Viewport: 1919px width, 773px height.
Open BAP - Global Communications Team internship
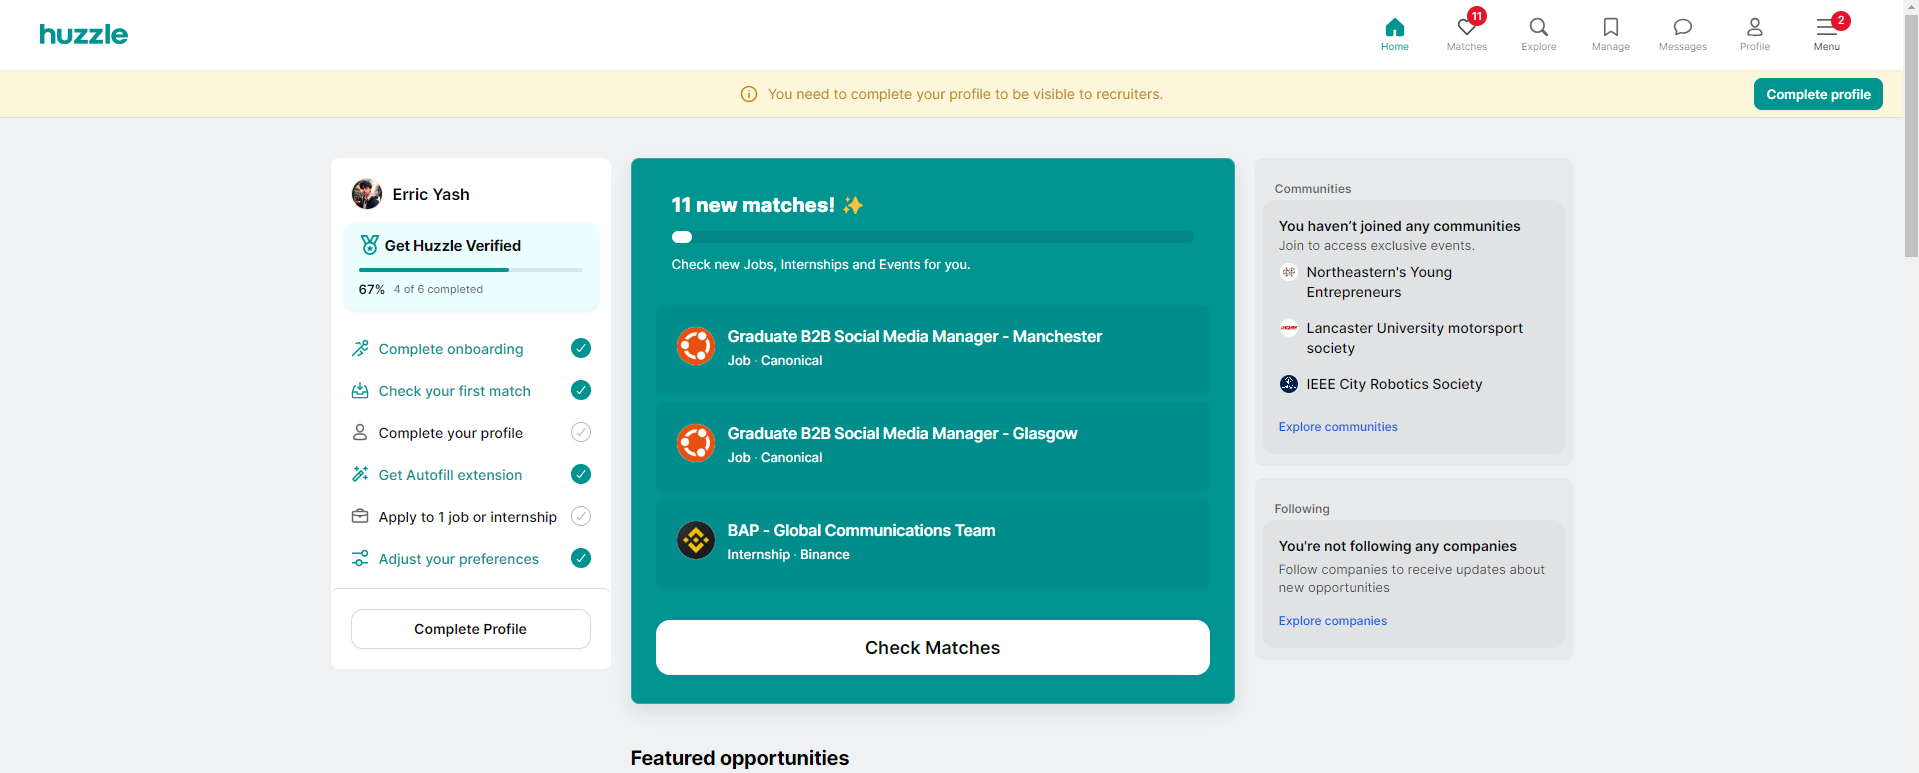tap(932, 543)
